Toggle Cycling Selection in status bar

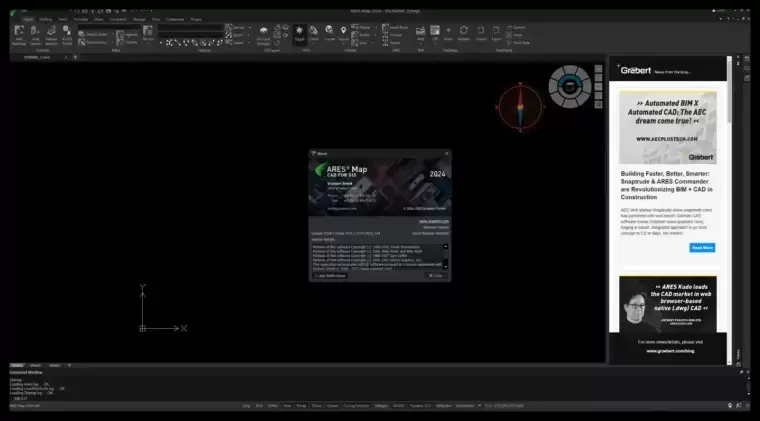356,405
